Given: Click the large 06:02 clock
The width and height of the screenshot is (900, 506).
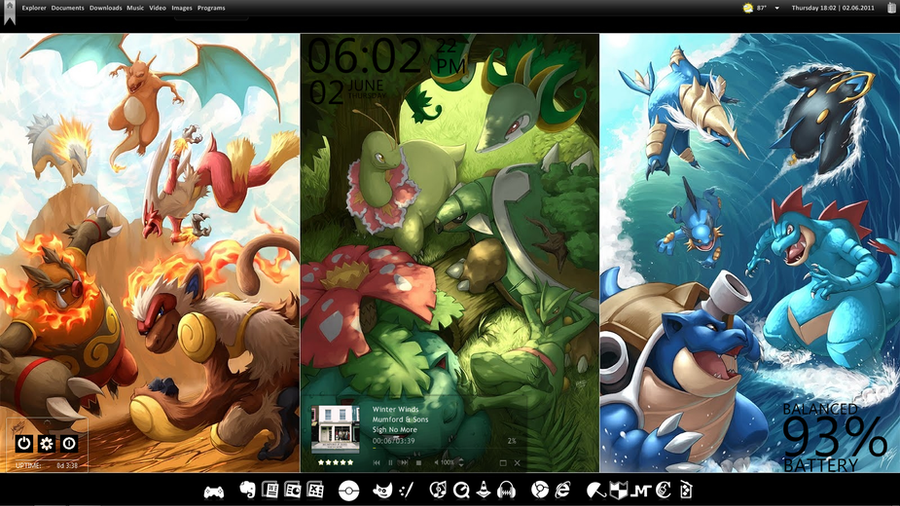Looking at the screenshot, I should [x=365, y=56].
